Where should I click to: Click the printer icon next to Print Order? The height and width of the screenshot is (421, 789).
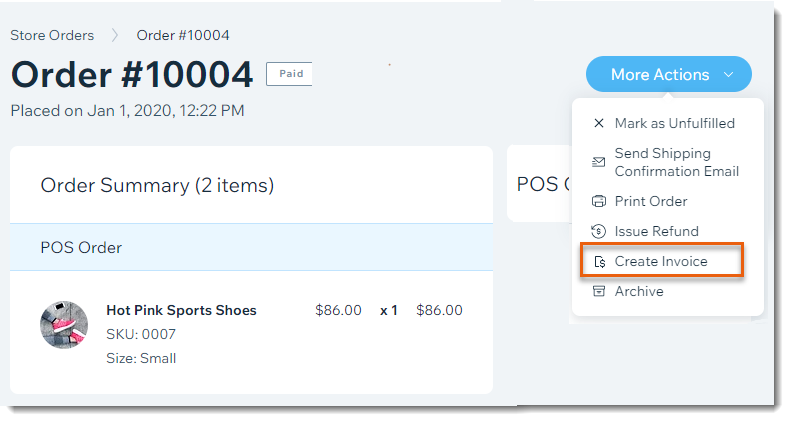tap(598, 201)
